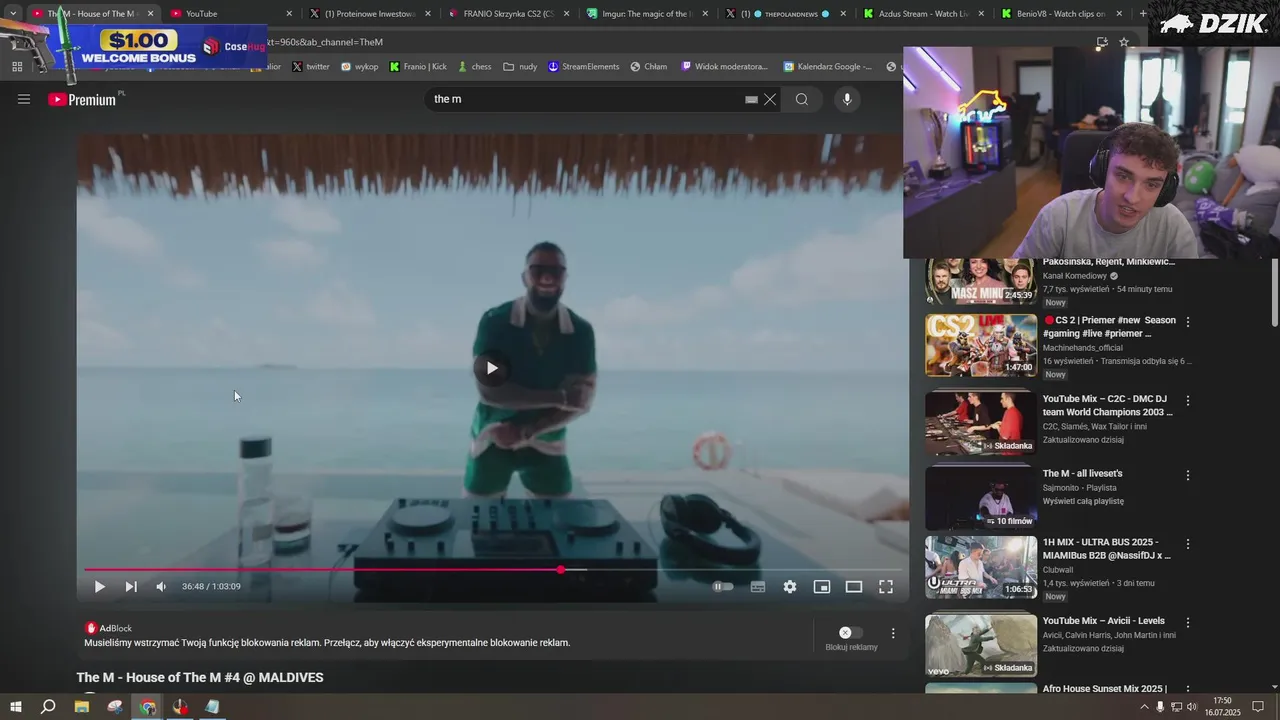Toggle the AdBlock 'Blokuj reklamy' switch
The width and height of the screenshot is (1280, 720).
point(851,632)
